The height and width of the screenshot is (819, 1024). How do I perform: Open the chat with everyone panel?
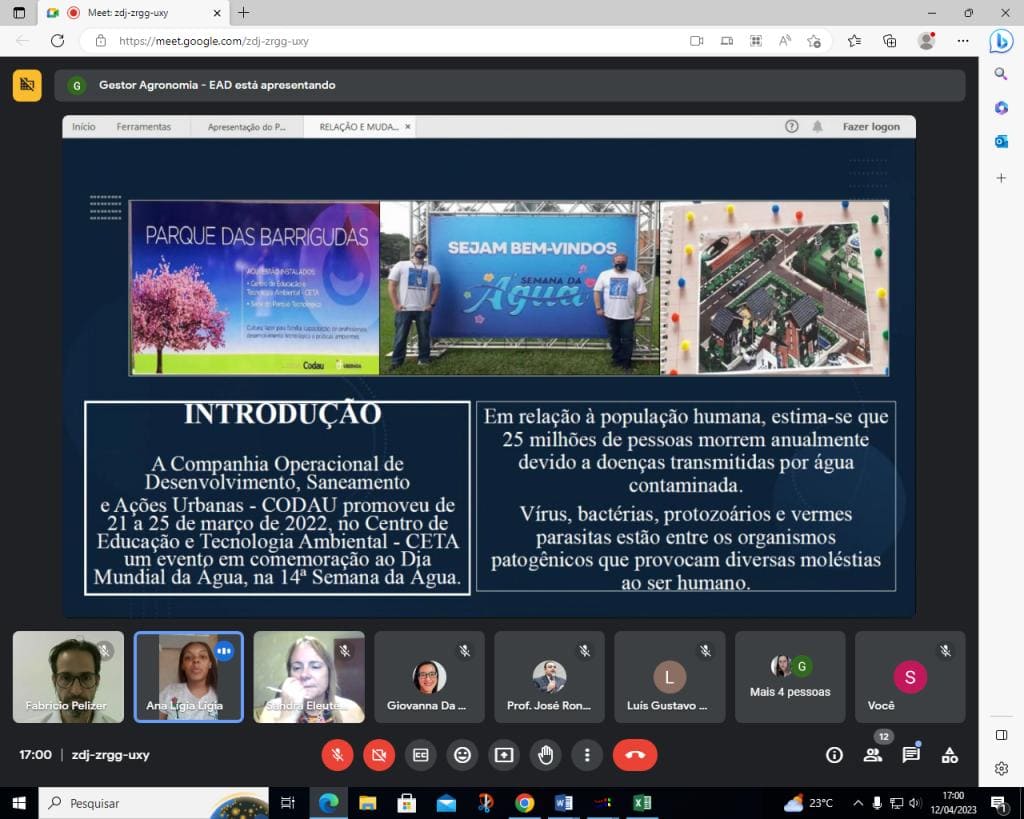click(911, 756)
